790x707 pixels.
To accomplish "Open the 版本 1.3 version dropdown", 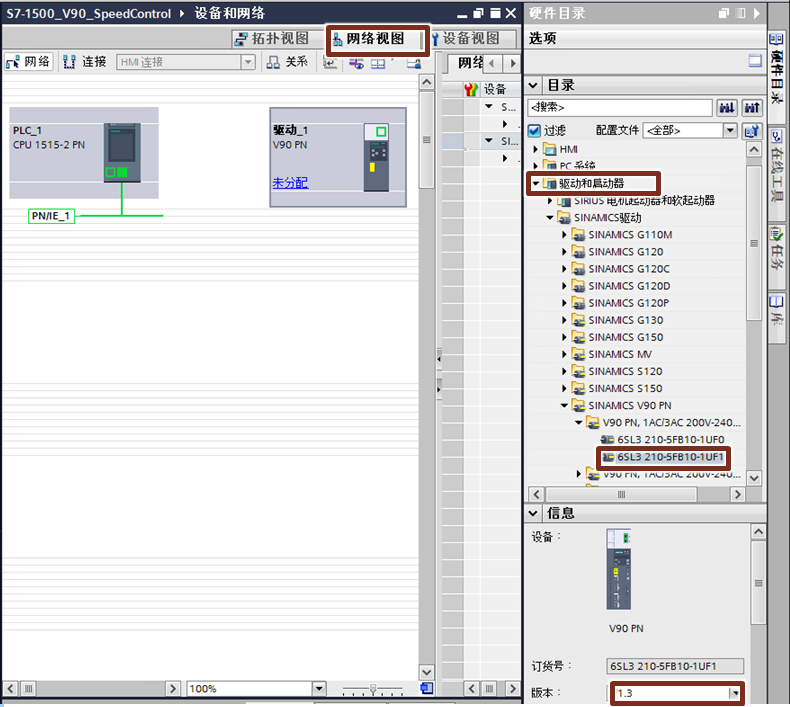I will 735,693.
